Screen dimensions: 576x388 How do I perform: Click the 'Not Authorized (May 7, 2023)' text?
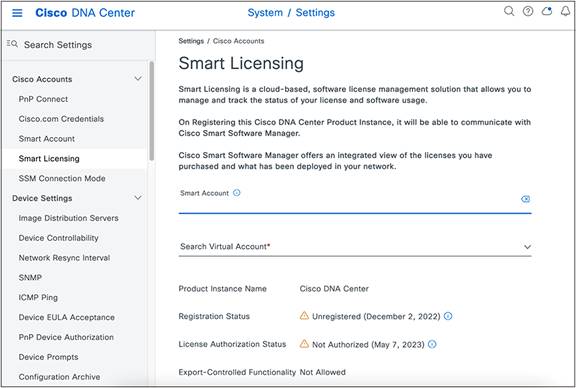coord(368,345)
